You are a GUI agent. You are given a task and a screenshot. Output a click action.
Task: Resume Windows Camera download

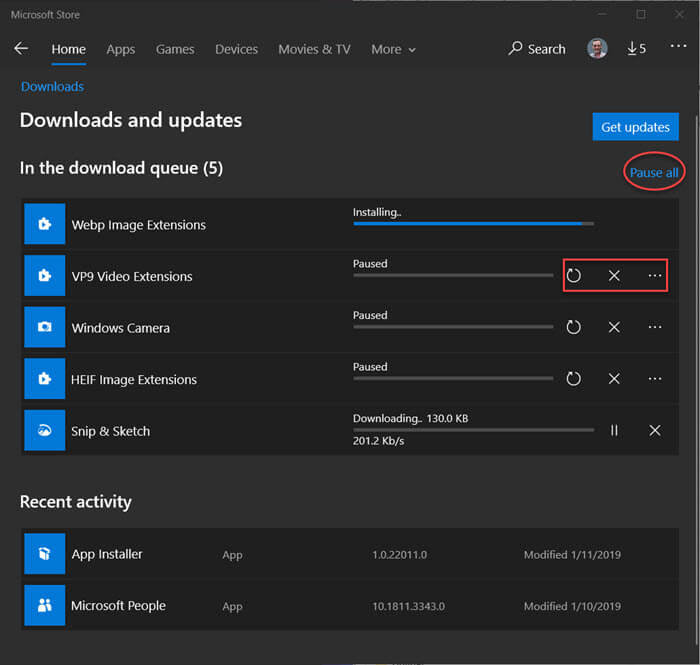point(573,327)
